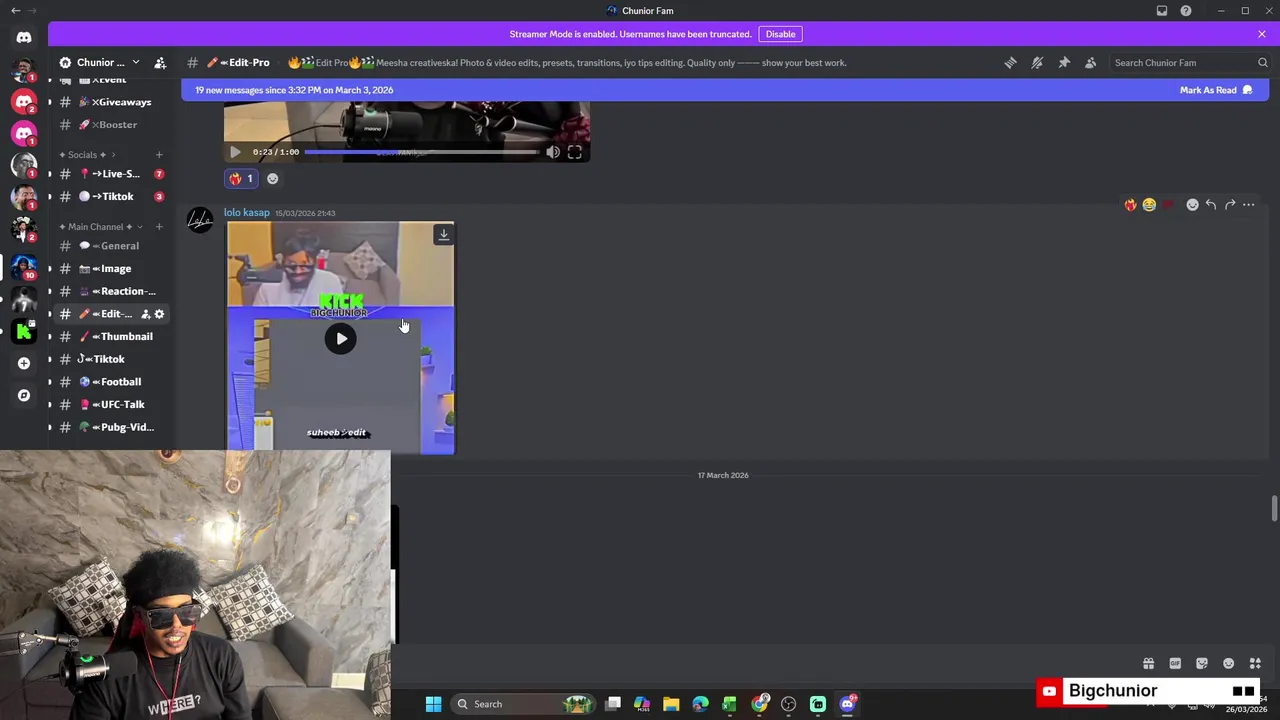This screenshot has height=720, width=1280.
Task: Open the emoji picker in message bar
Action: point(1229,664)
